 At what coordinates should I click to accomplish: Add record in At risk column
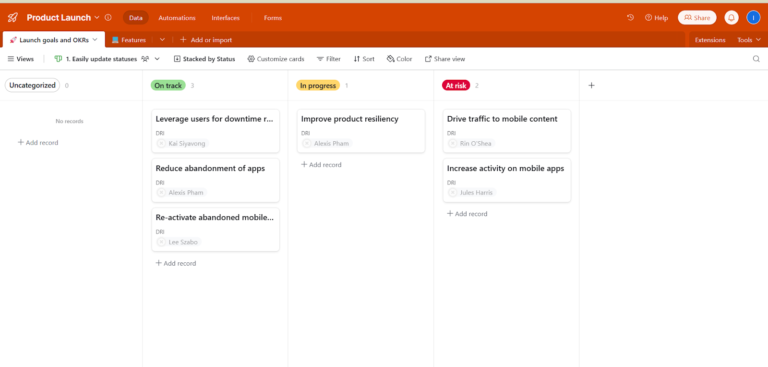click(467, 214)
